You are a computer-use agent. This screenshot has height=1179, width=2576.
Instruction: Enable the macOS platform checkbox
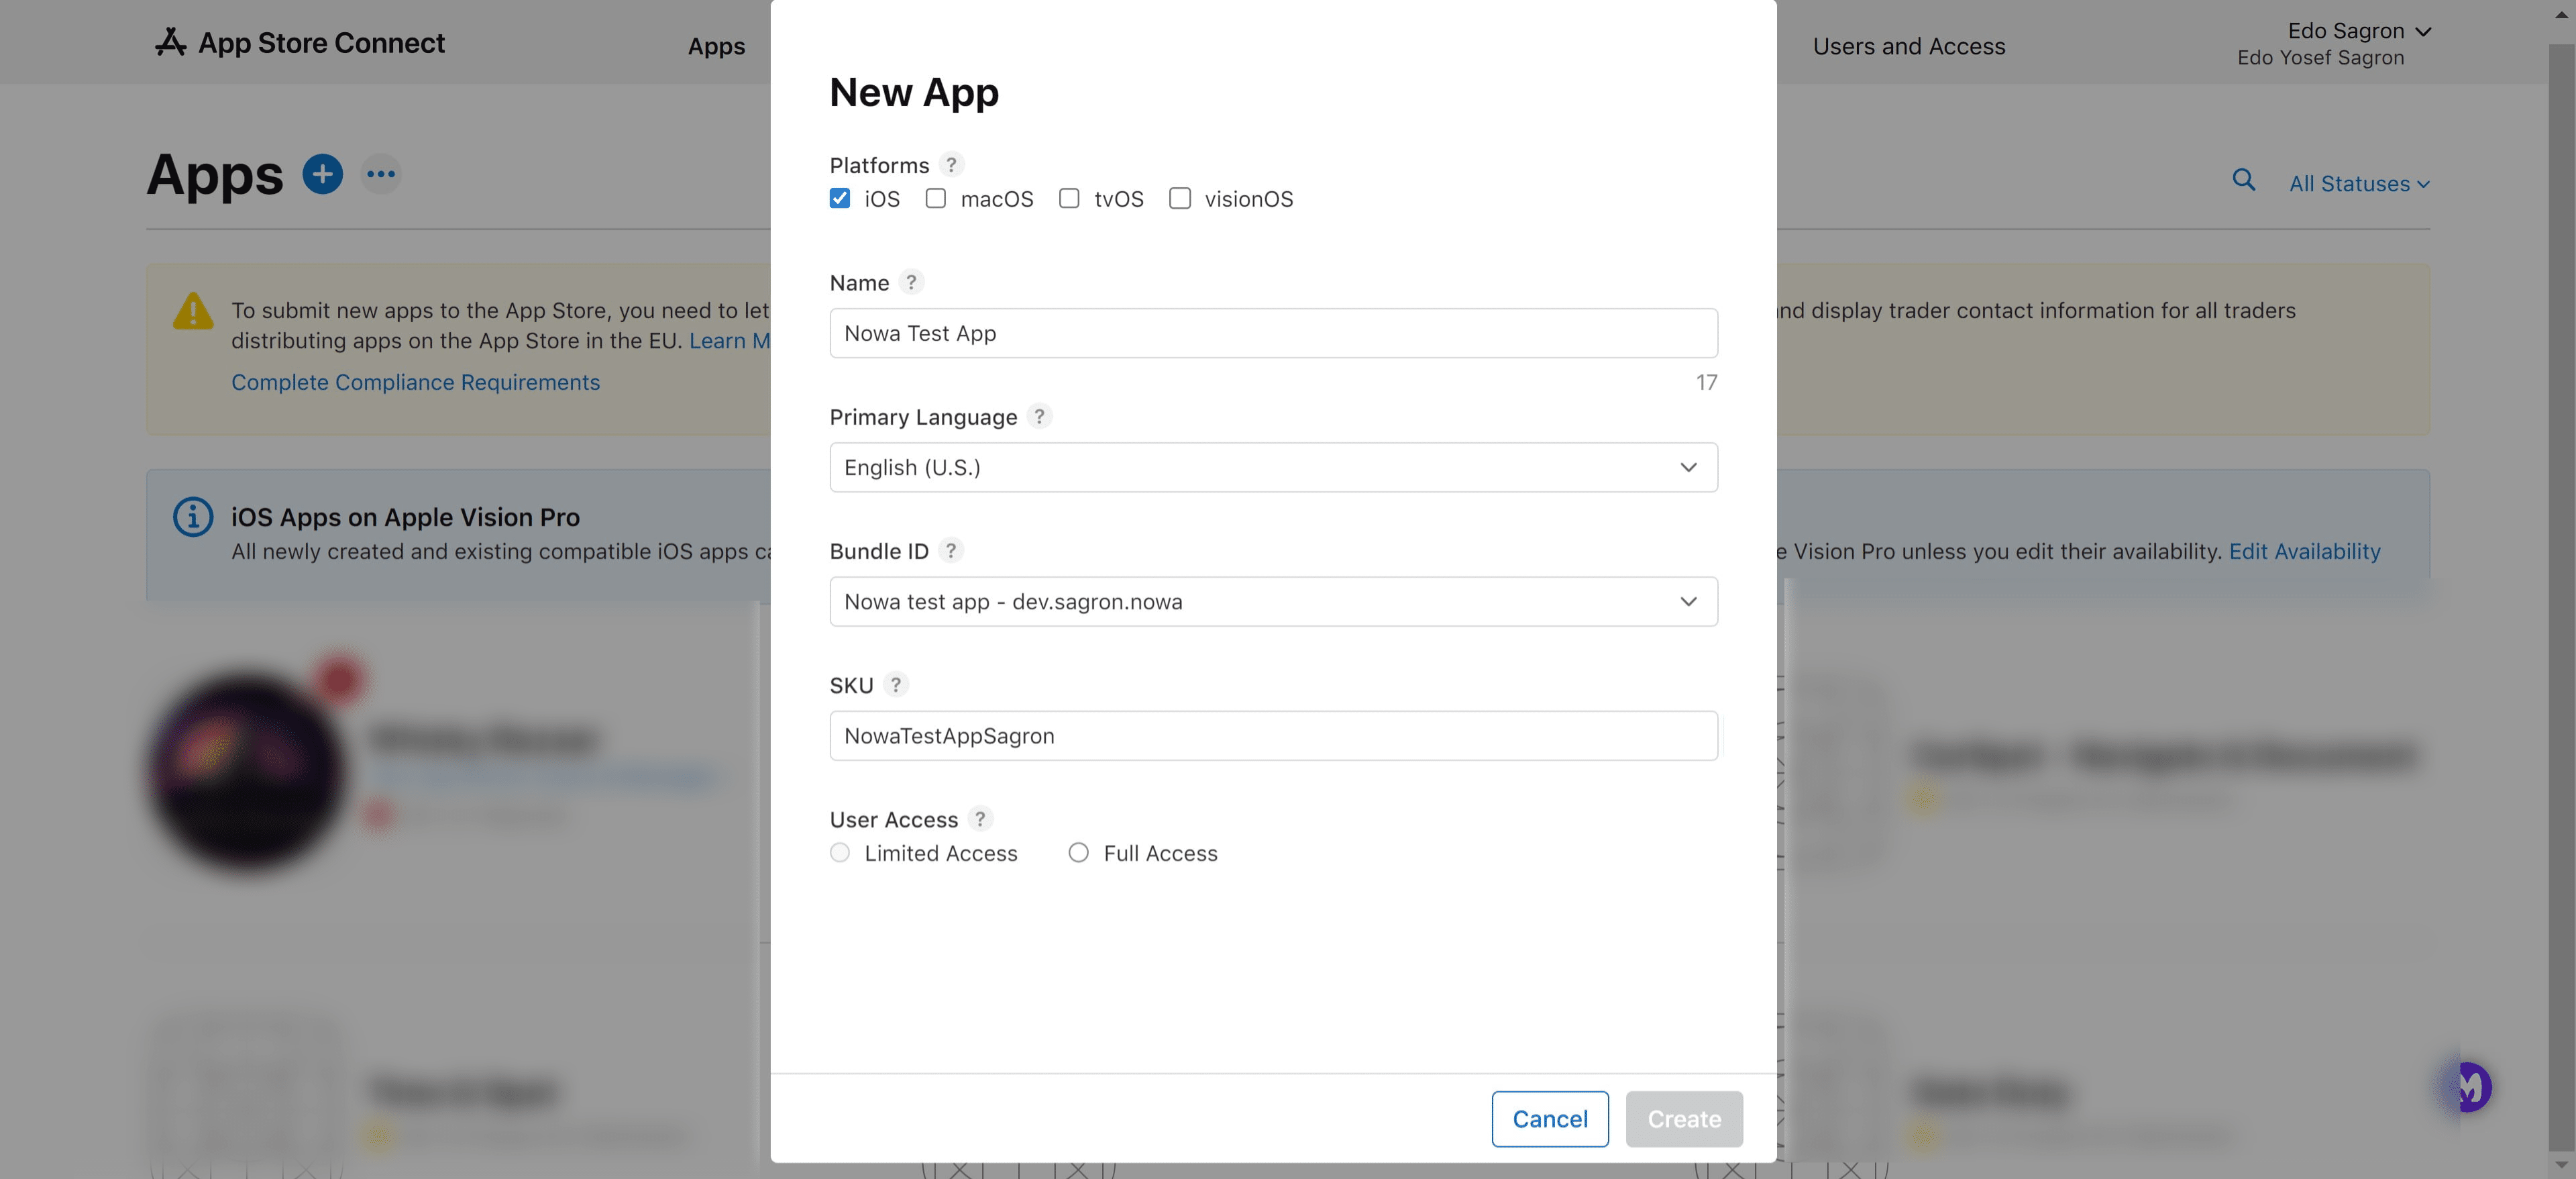936,198
